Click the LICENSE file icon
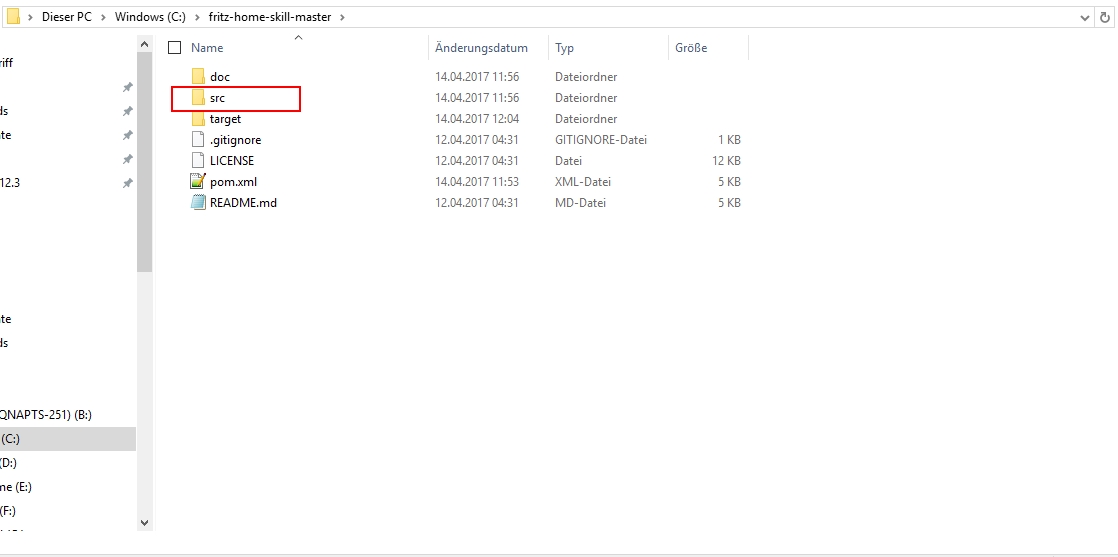1118x557 pixels. coord(197,161)
